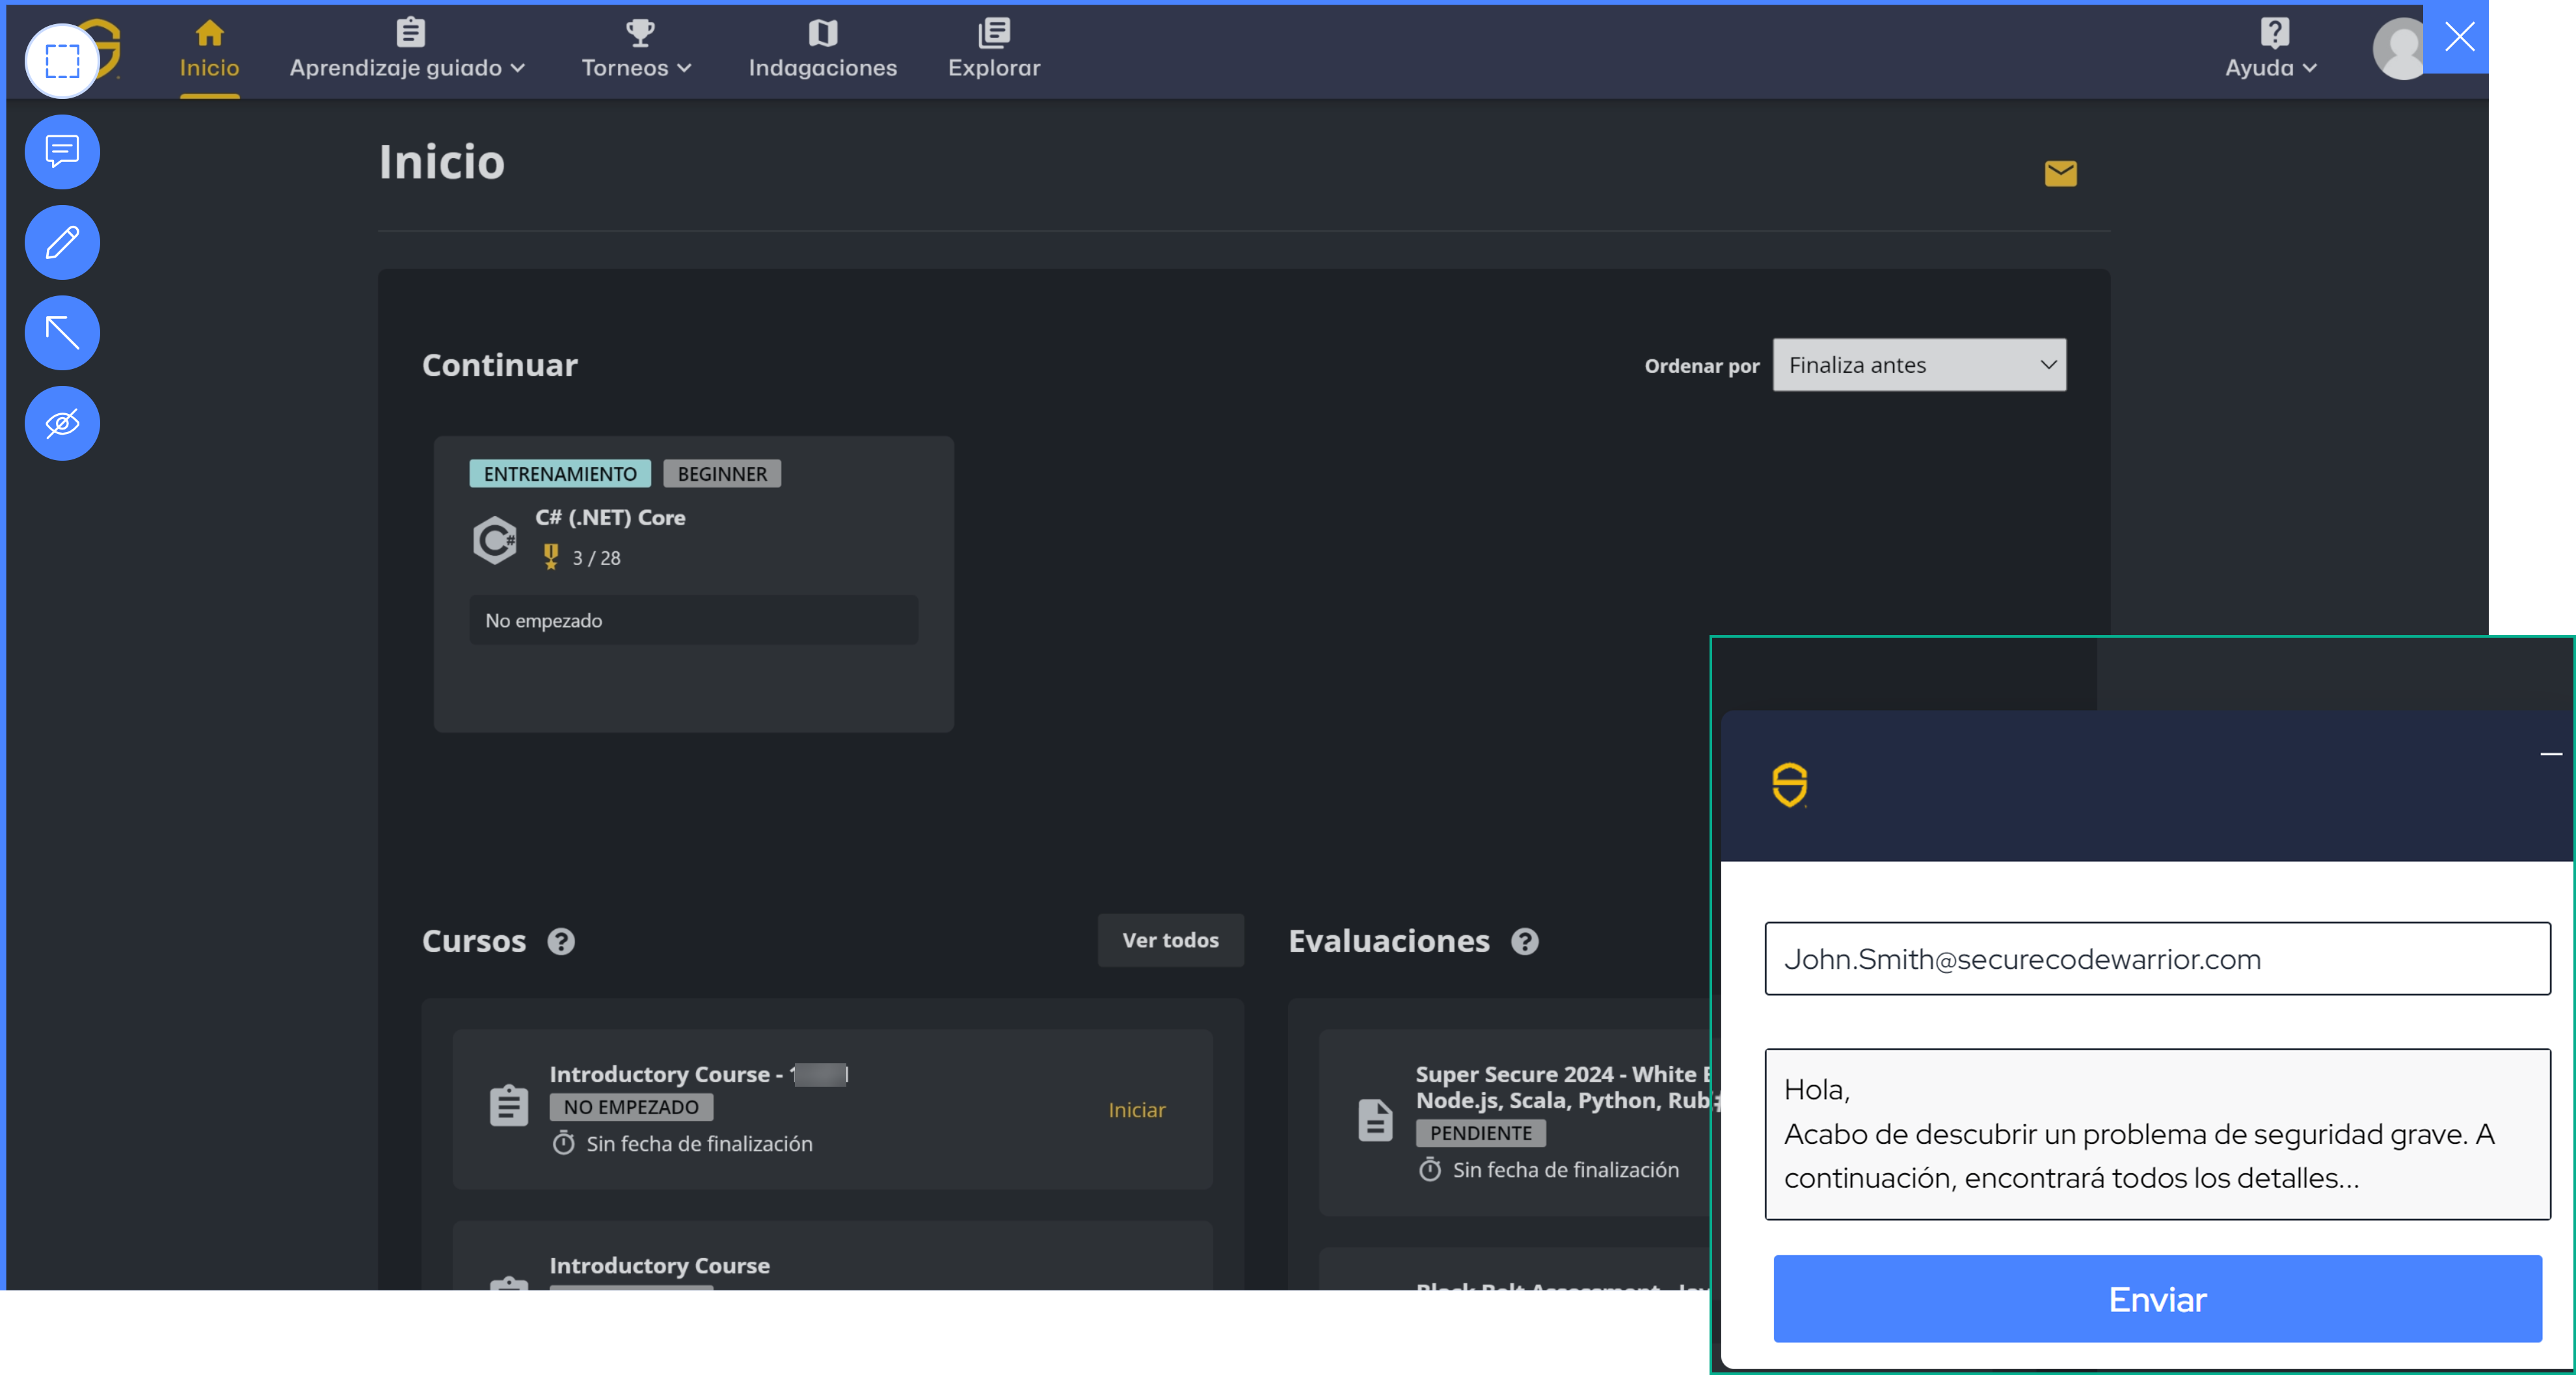Click the yellow mail envelope icon

tap(2060, 174)
